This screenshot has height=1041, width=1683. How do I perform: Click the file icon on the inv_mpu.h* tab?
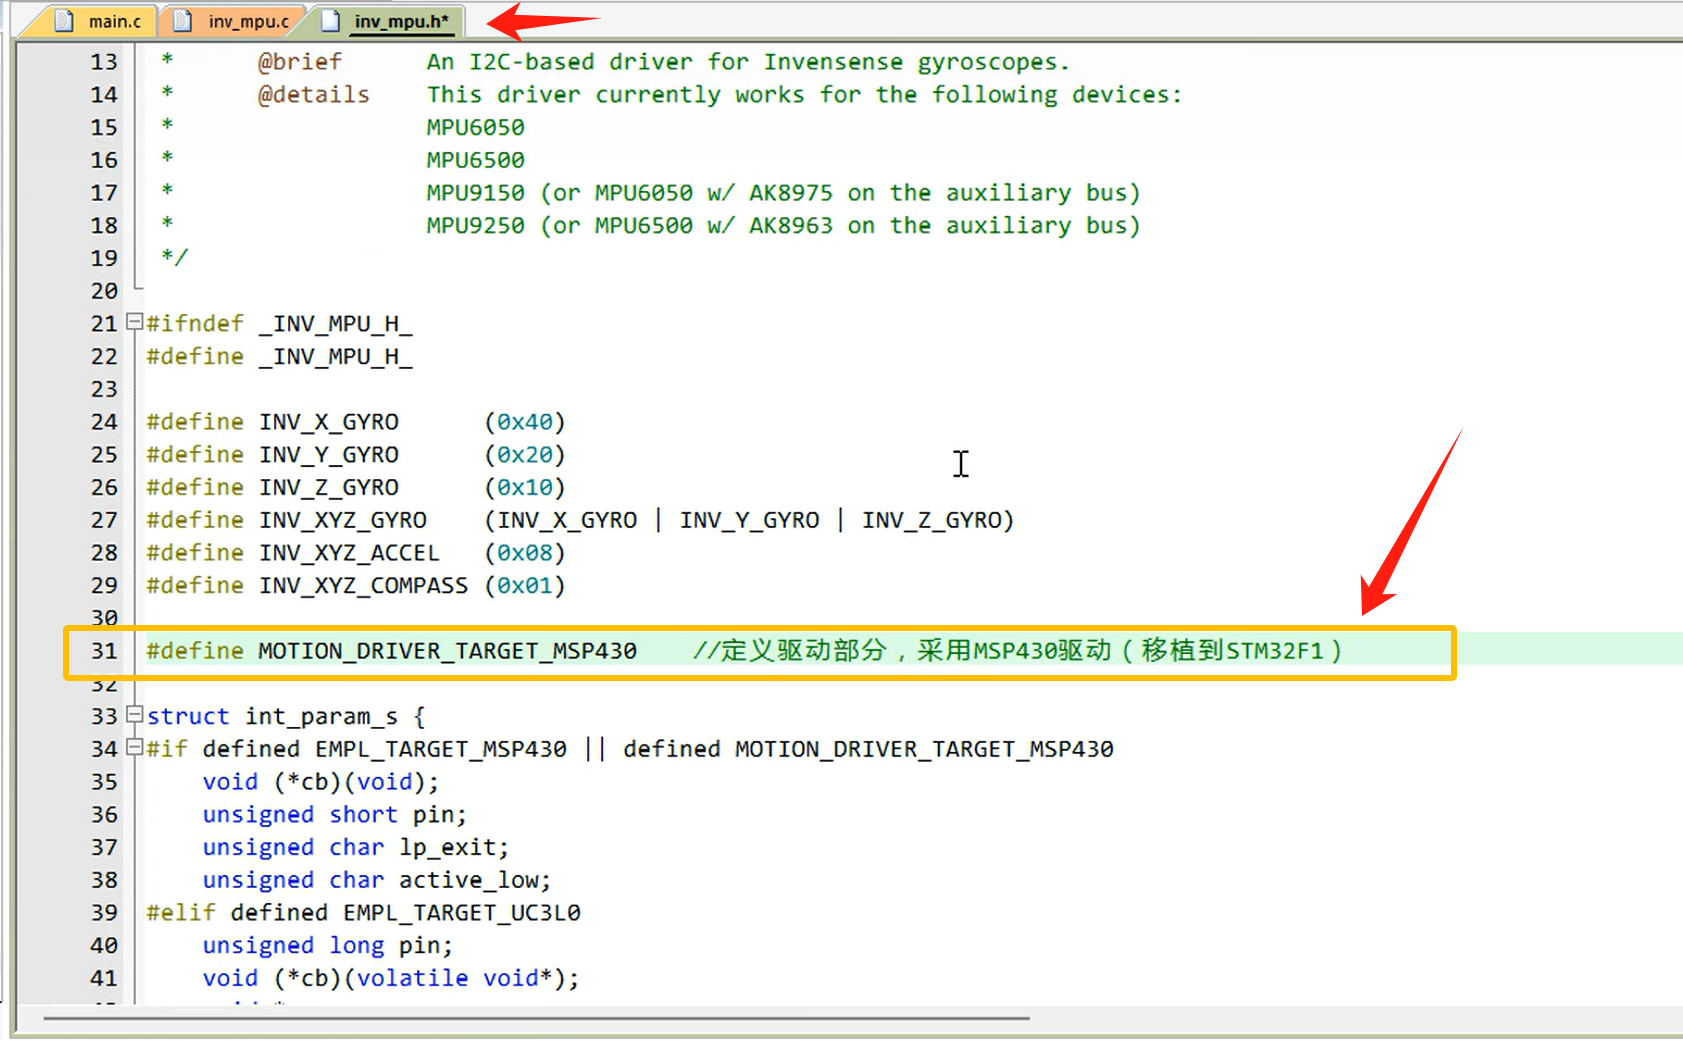[x=330, y=21]
